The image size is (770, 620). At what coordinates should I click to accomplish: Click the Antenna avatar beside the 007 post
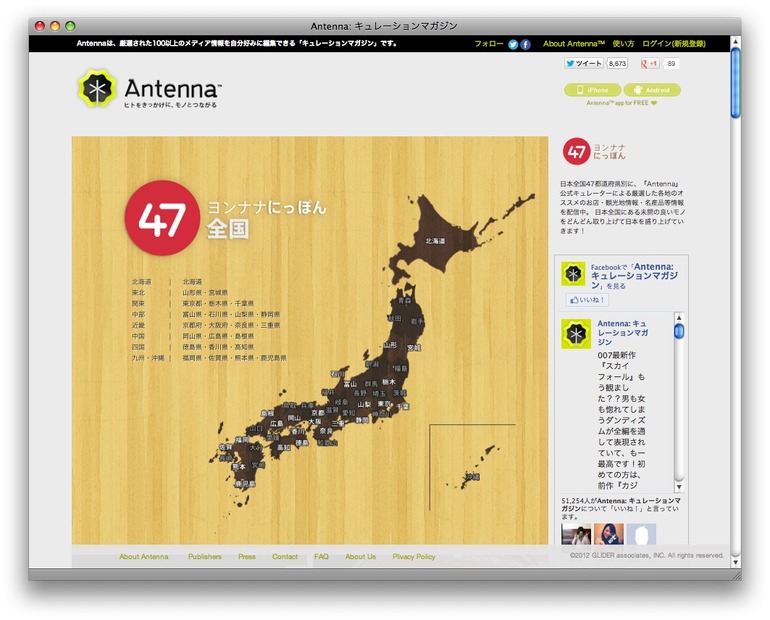click(576, 334)
